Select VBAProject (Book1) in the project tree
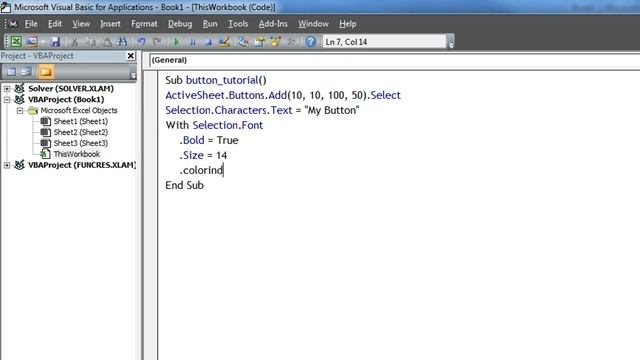This screenshot has width=640, height=360. tap(66, 99)
